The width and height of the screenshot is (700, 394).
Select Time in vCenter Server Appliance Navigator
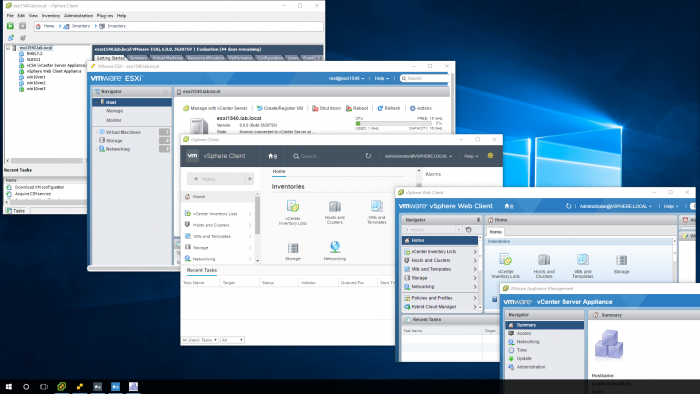[521, 350]
